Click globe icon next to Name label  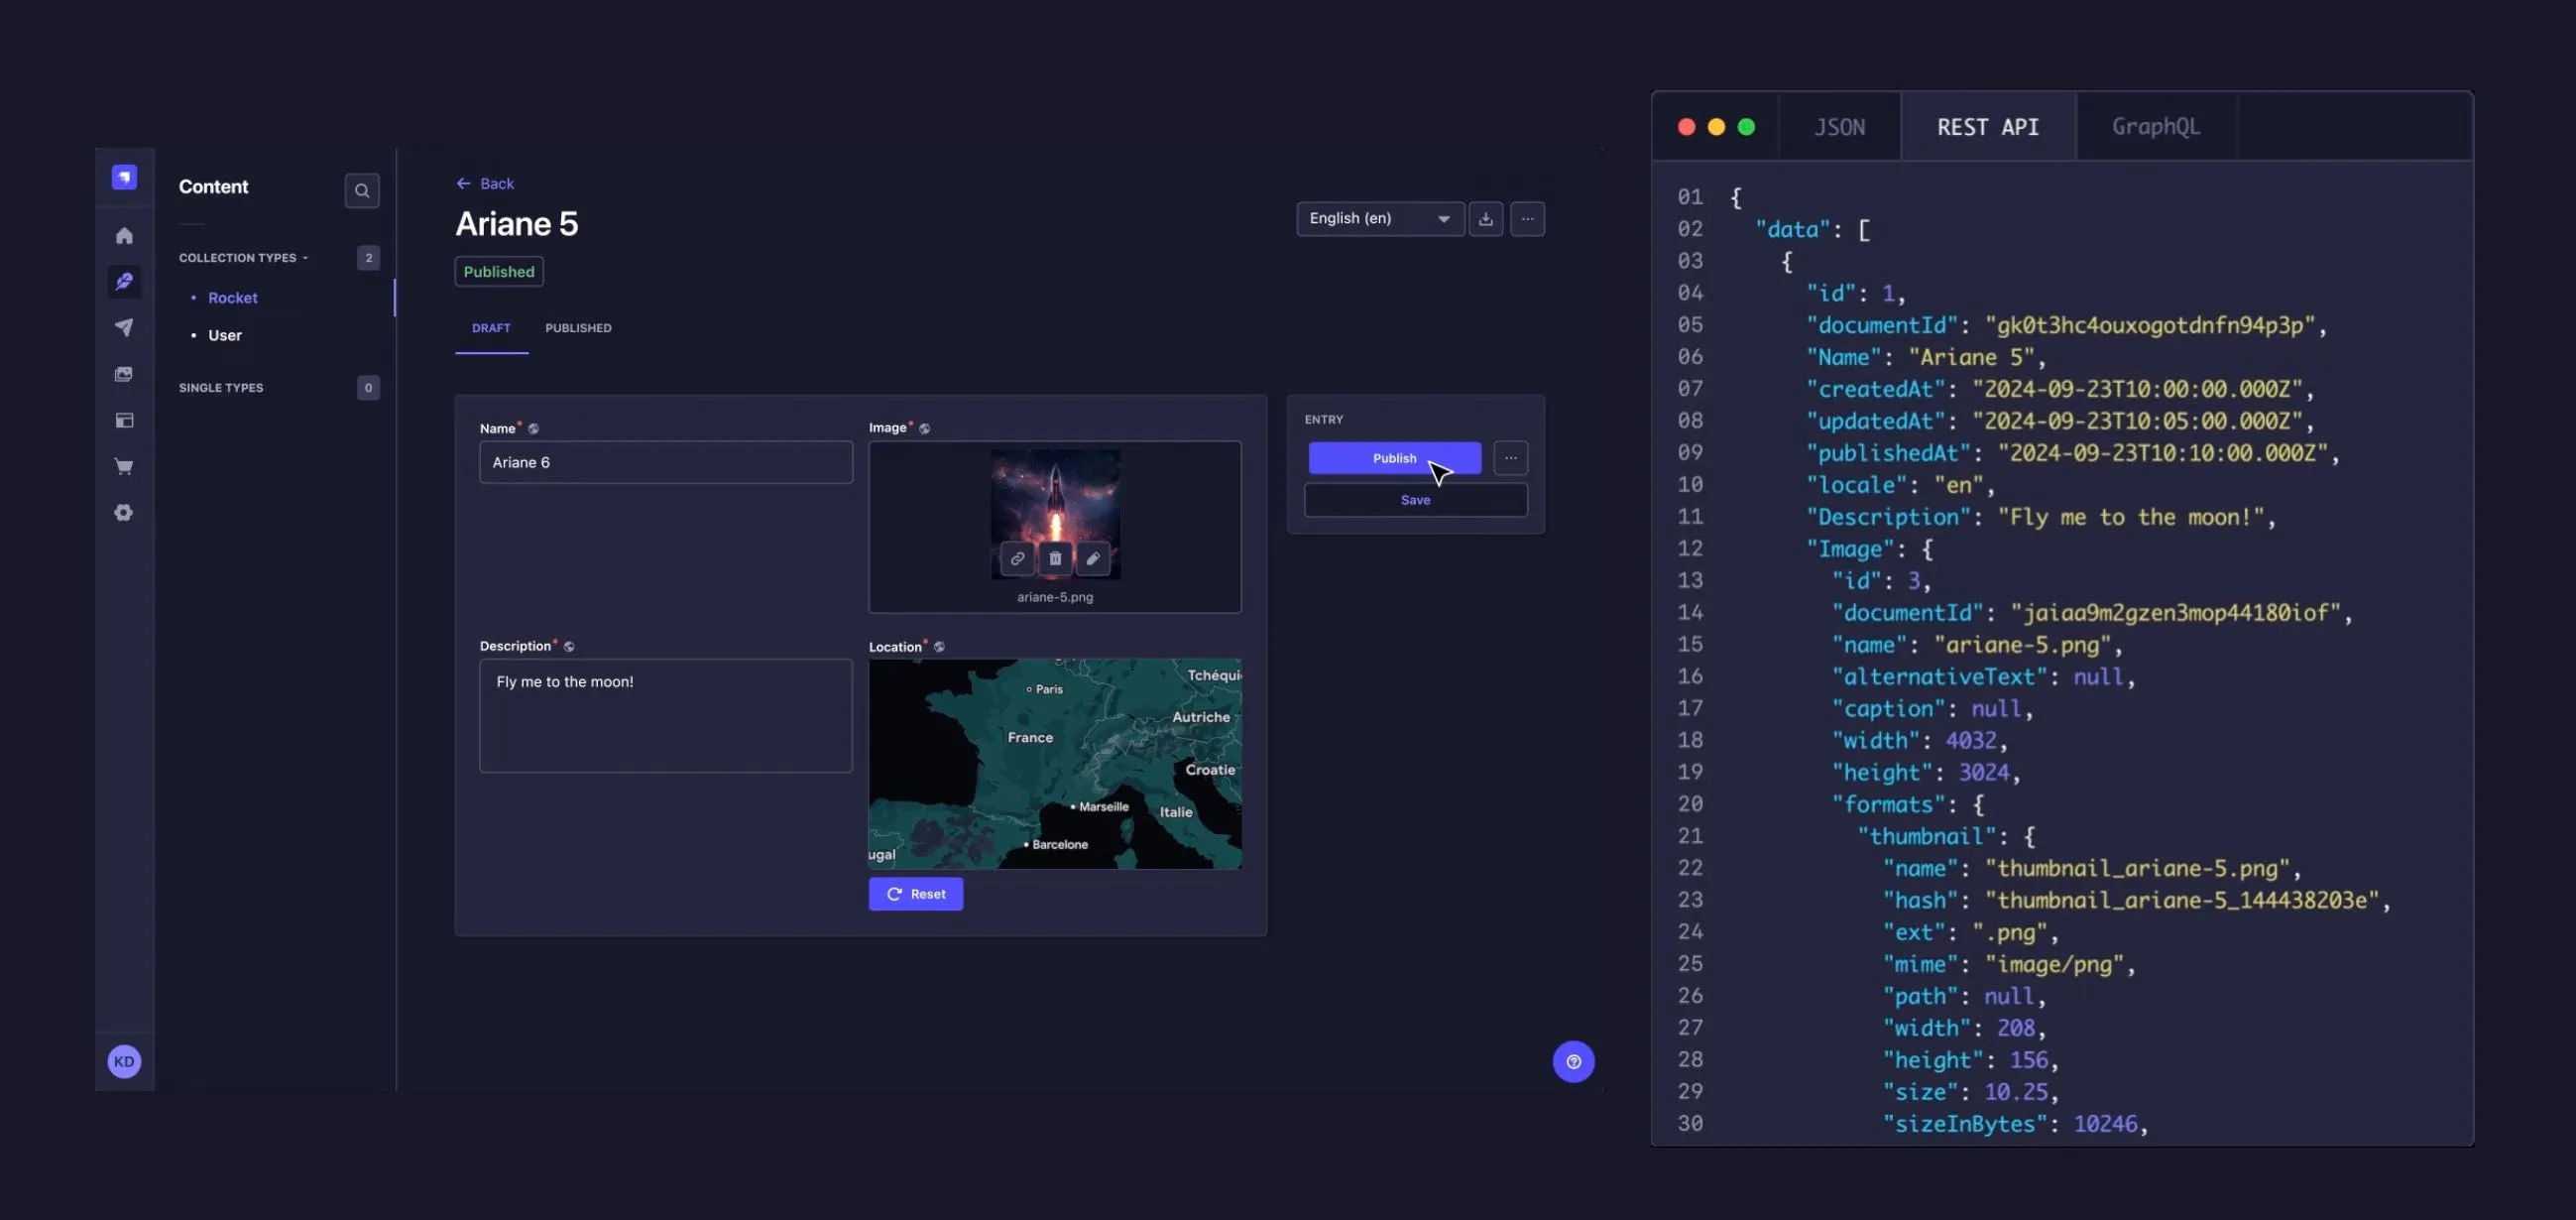pos(533,429)
